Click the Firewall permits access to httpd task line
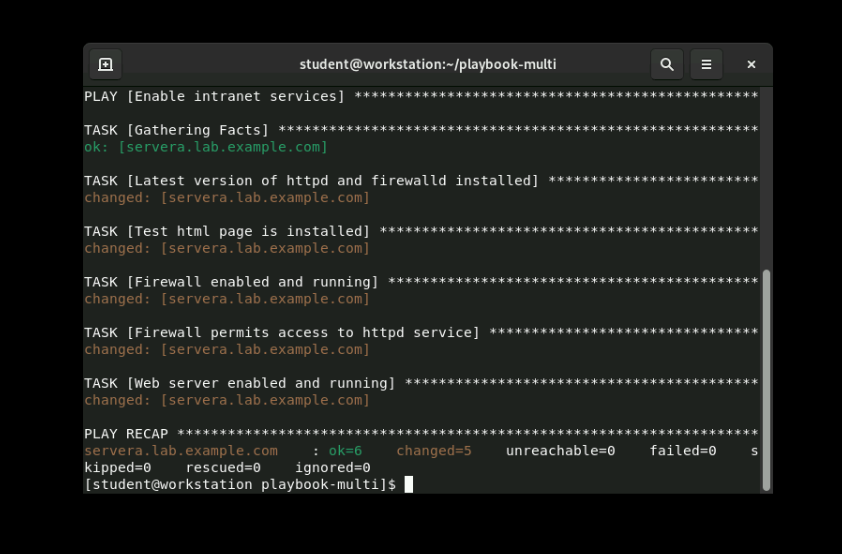This screenshot has width=842, height=554. pyautogui.click(x=421, y=333)
